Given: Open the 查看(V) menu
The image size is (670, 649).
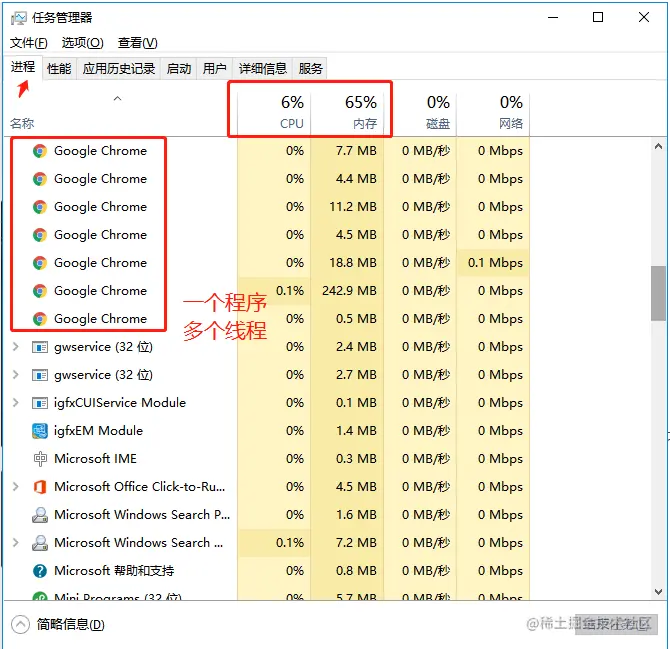Looking at the screenshot, I should [x=138, y=43].
